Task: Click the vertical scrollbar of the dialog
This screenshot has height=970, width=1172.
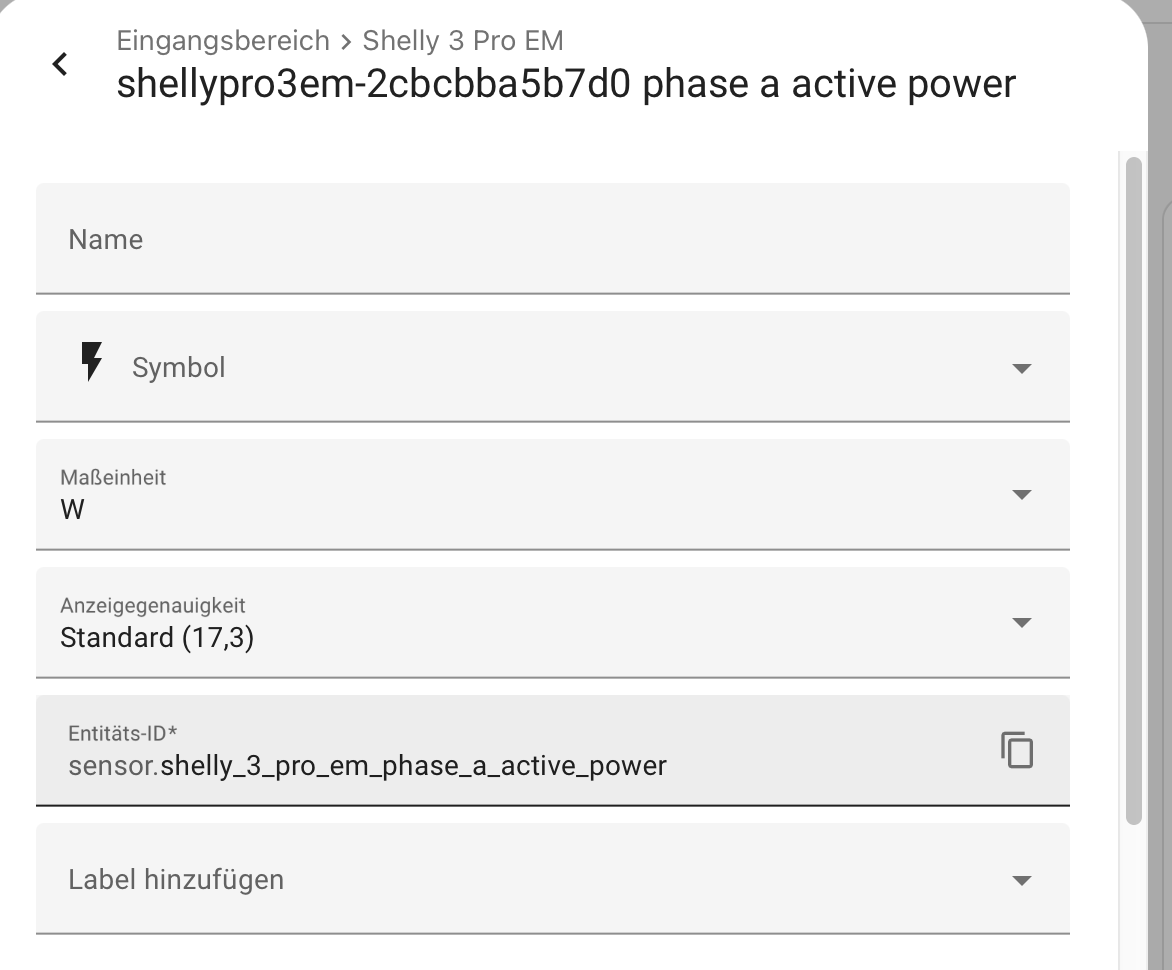Action: point(1133,490)
